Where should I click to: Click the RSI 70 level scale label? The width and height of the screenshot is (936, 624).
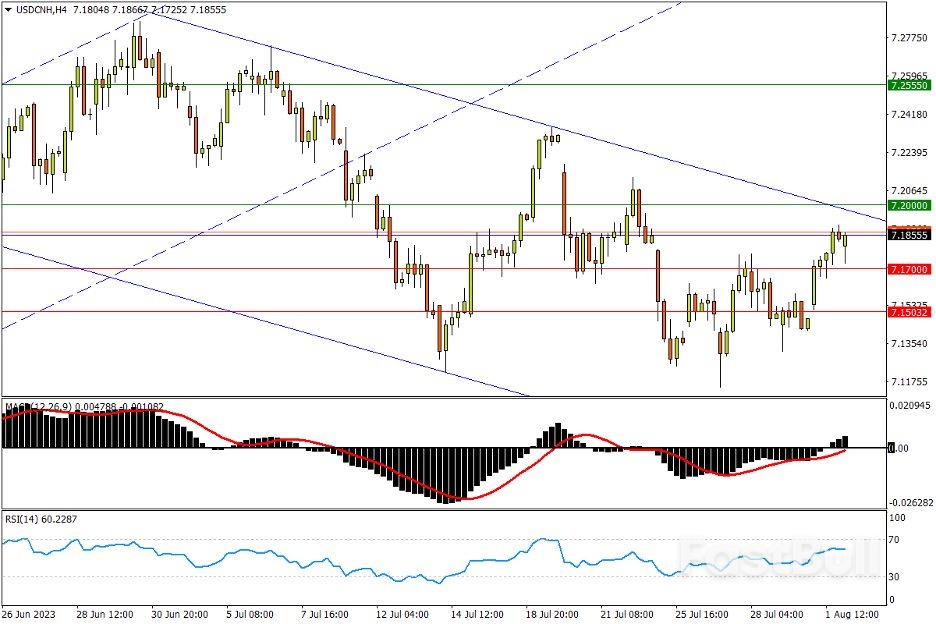[x=895, y=540]
